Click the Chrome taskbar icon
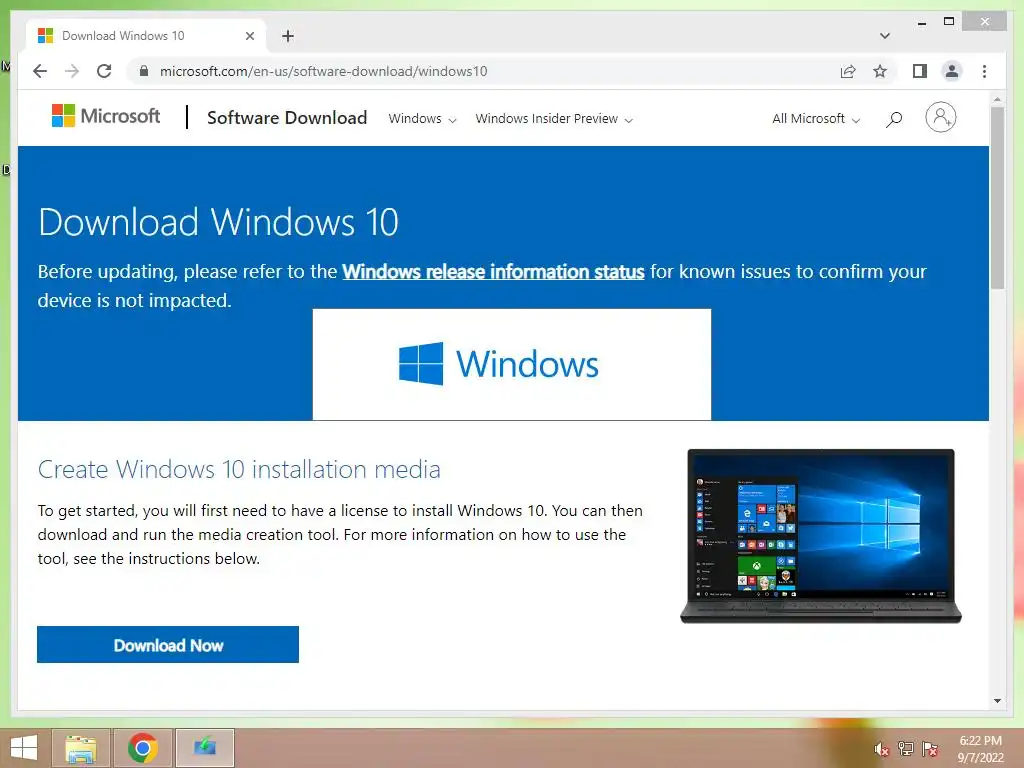The image size is (1024, 768). [x=143, y=748]
